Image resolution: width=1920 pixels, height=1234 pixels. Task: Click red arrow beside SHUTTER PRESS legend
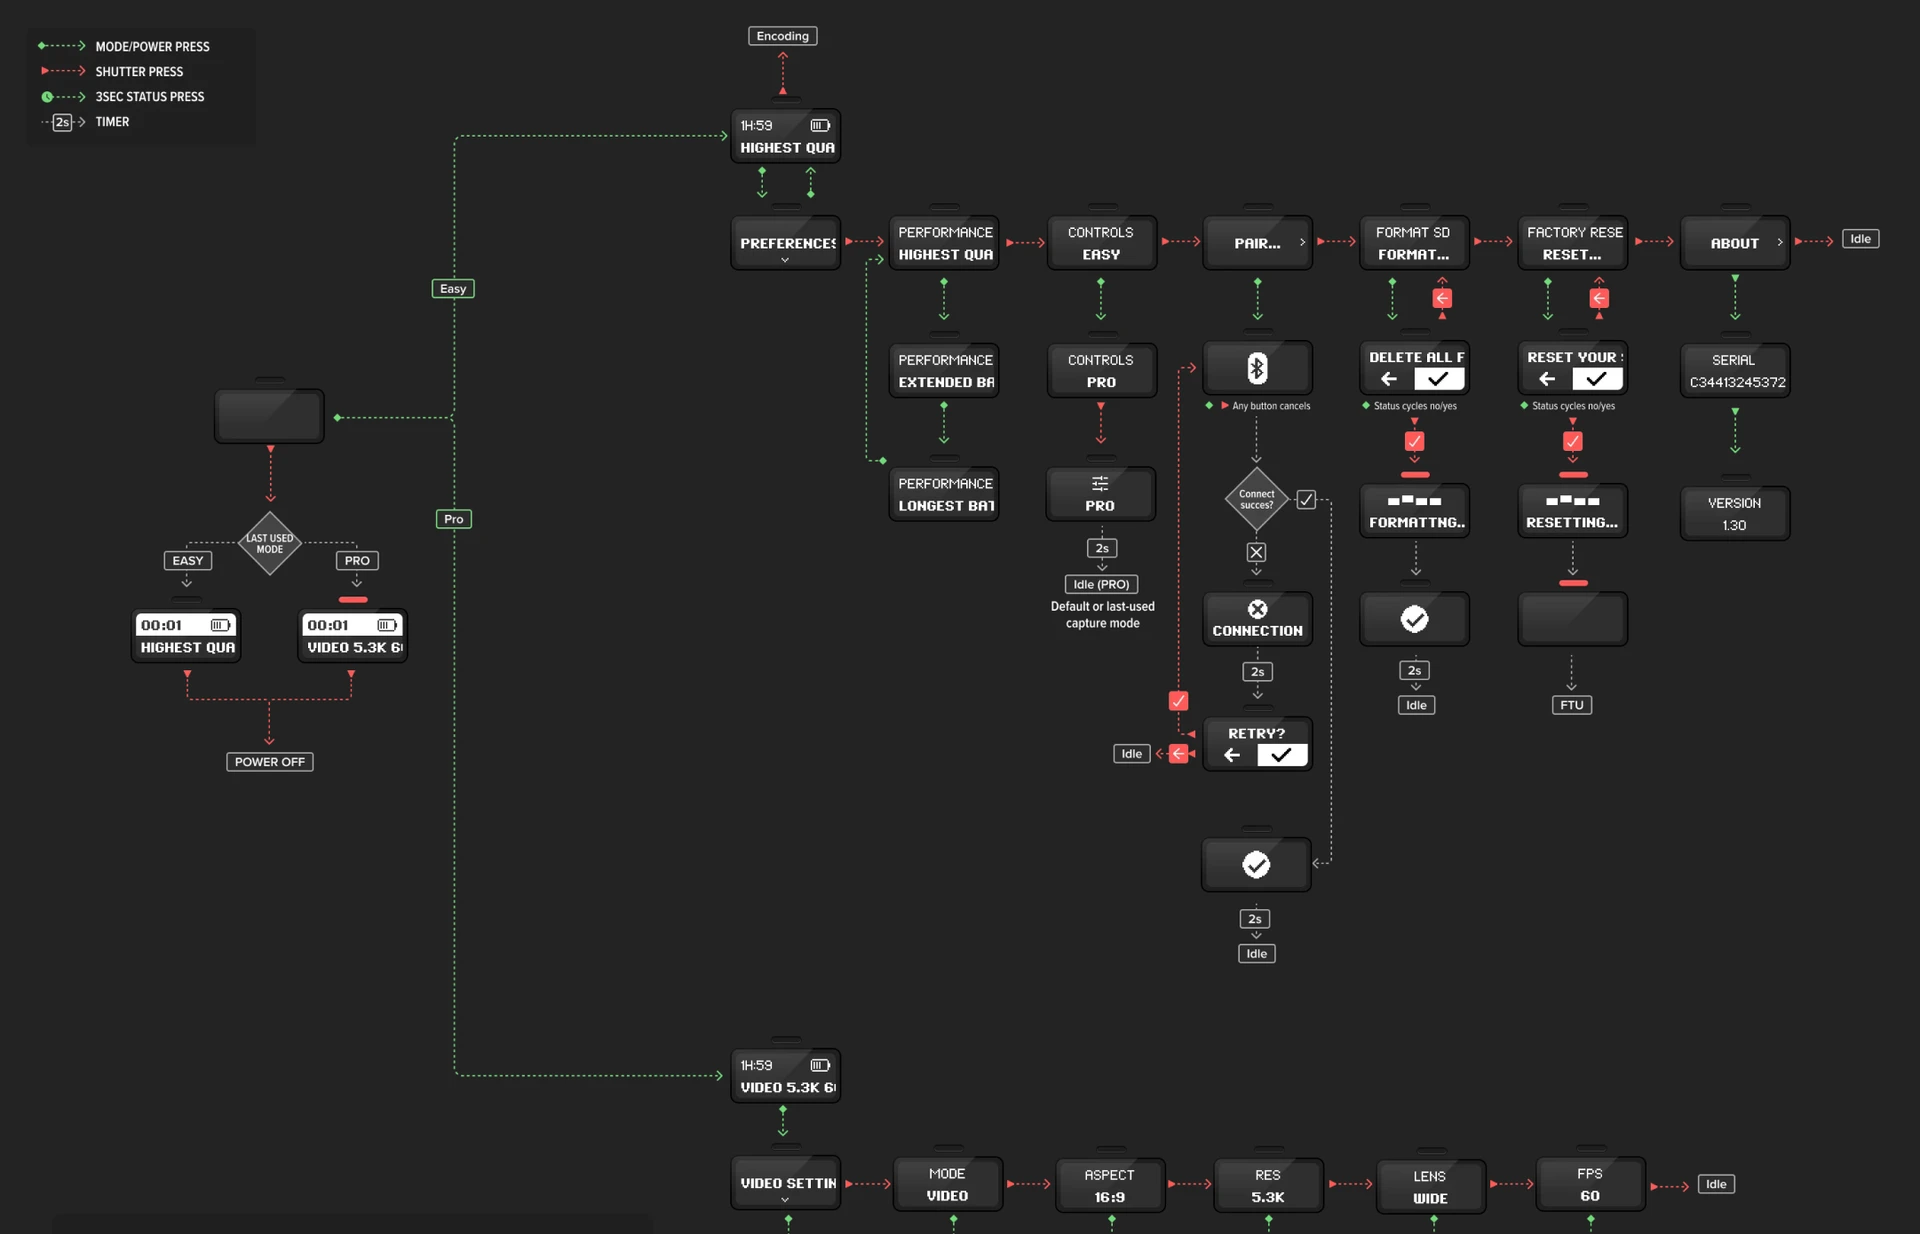click(62, 71)
